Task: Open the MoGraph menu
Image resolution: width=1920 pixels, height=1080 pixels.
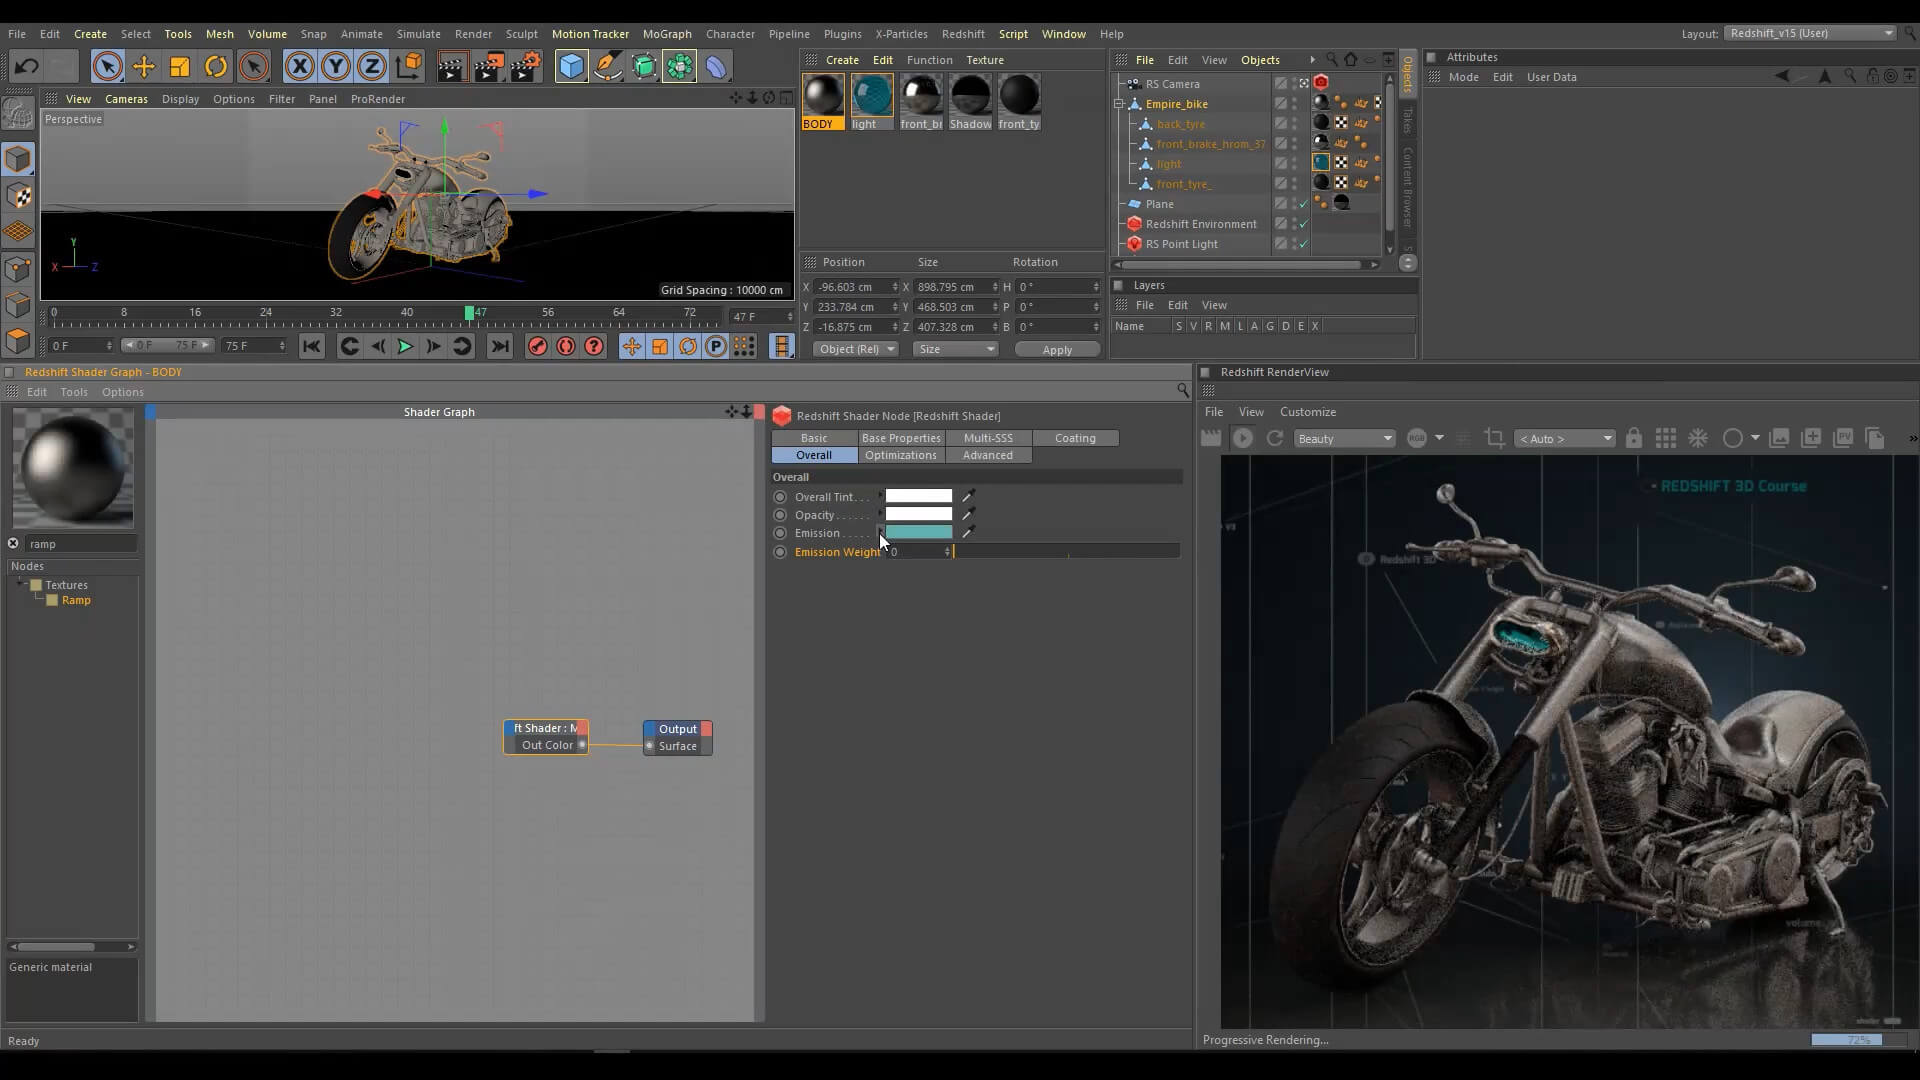Action: coord(667,34)
